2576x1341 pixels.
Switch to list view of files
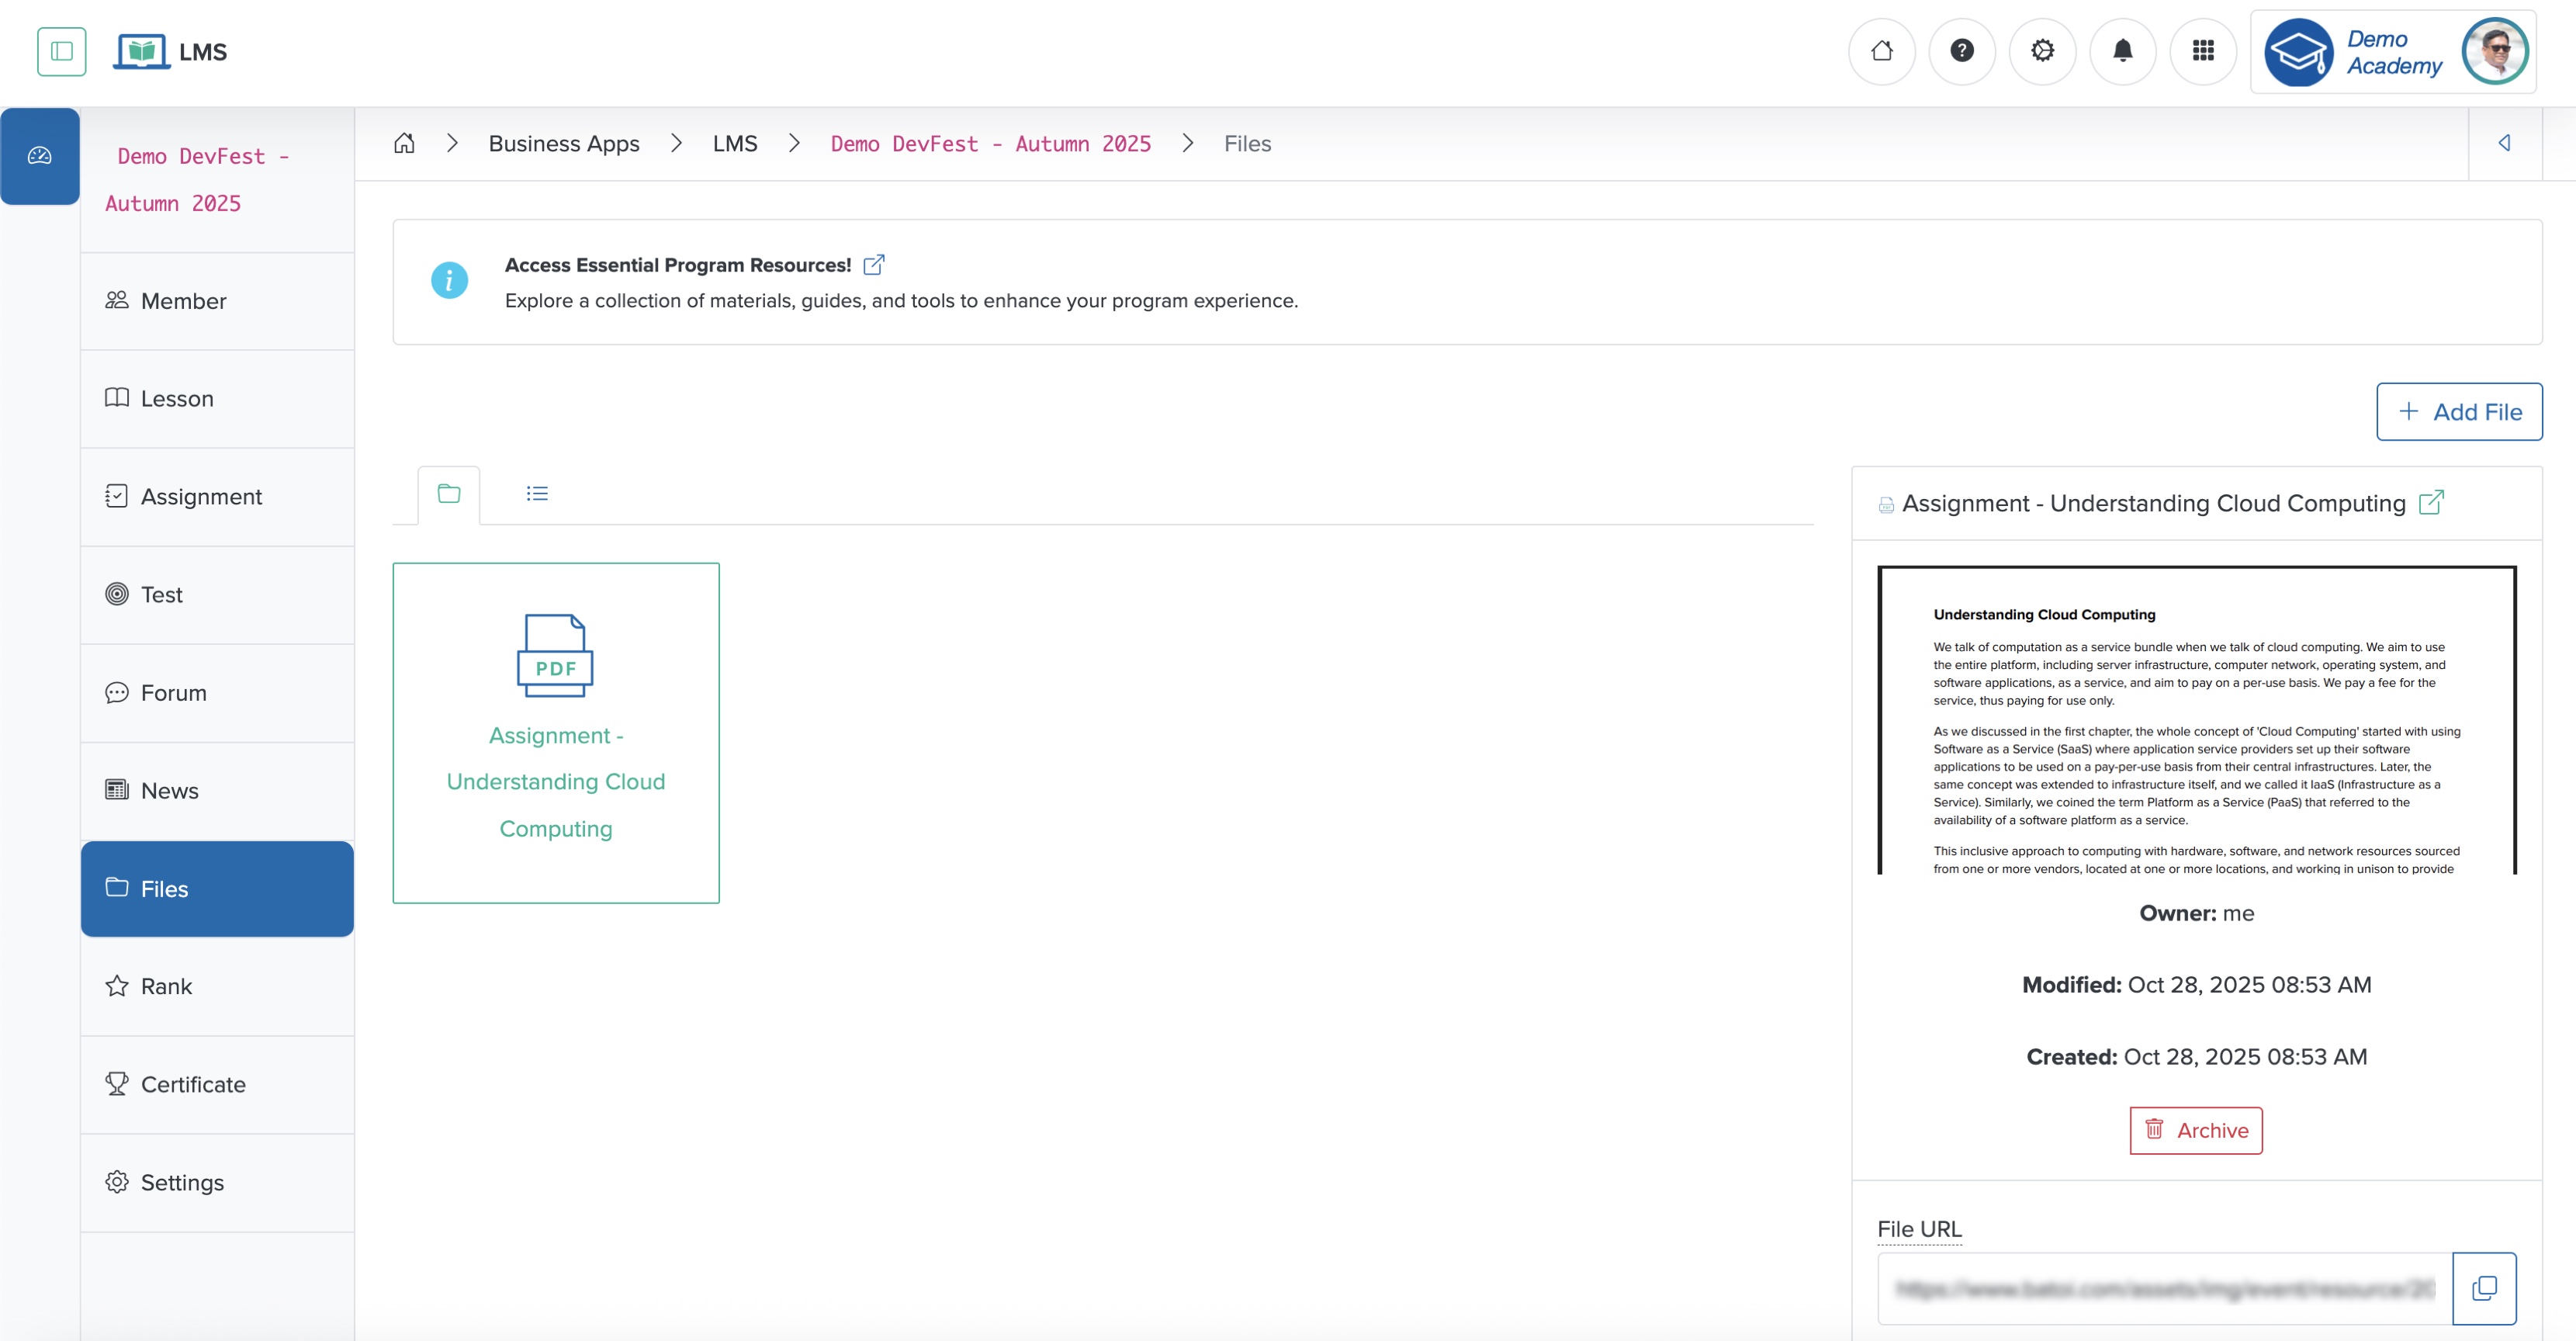click(537, 492)
